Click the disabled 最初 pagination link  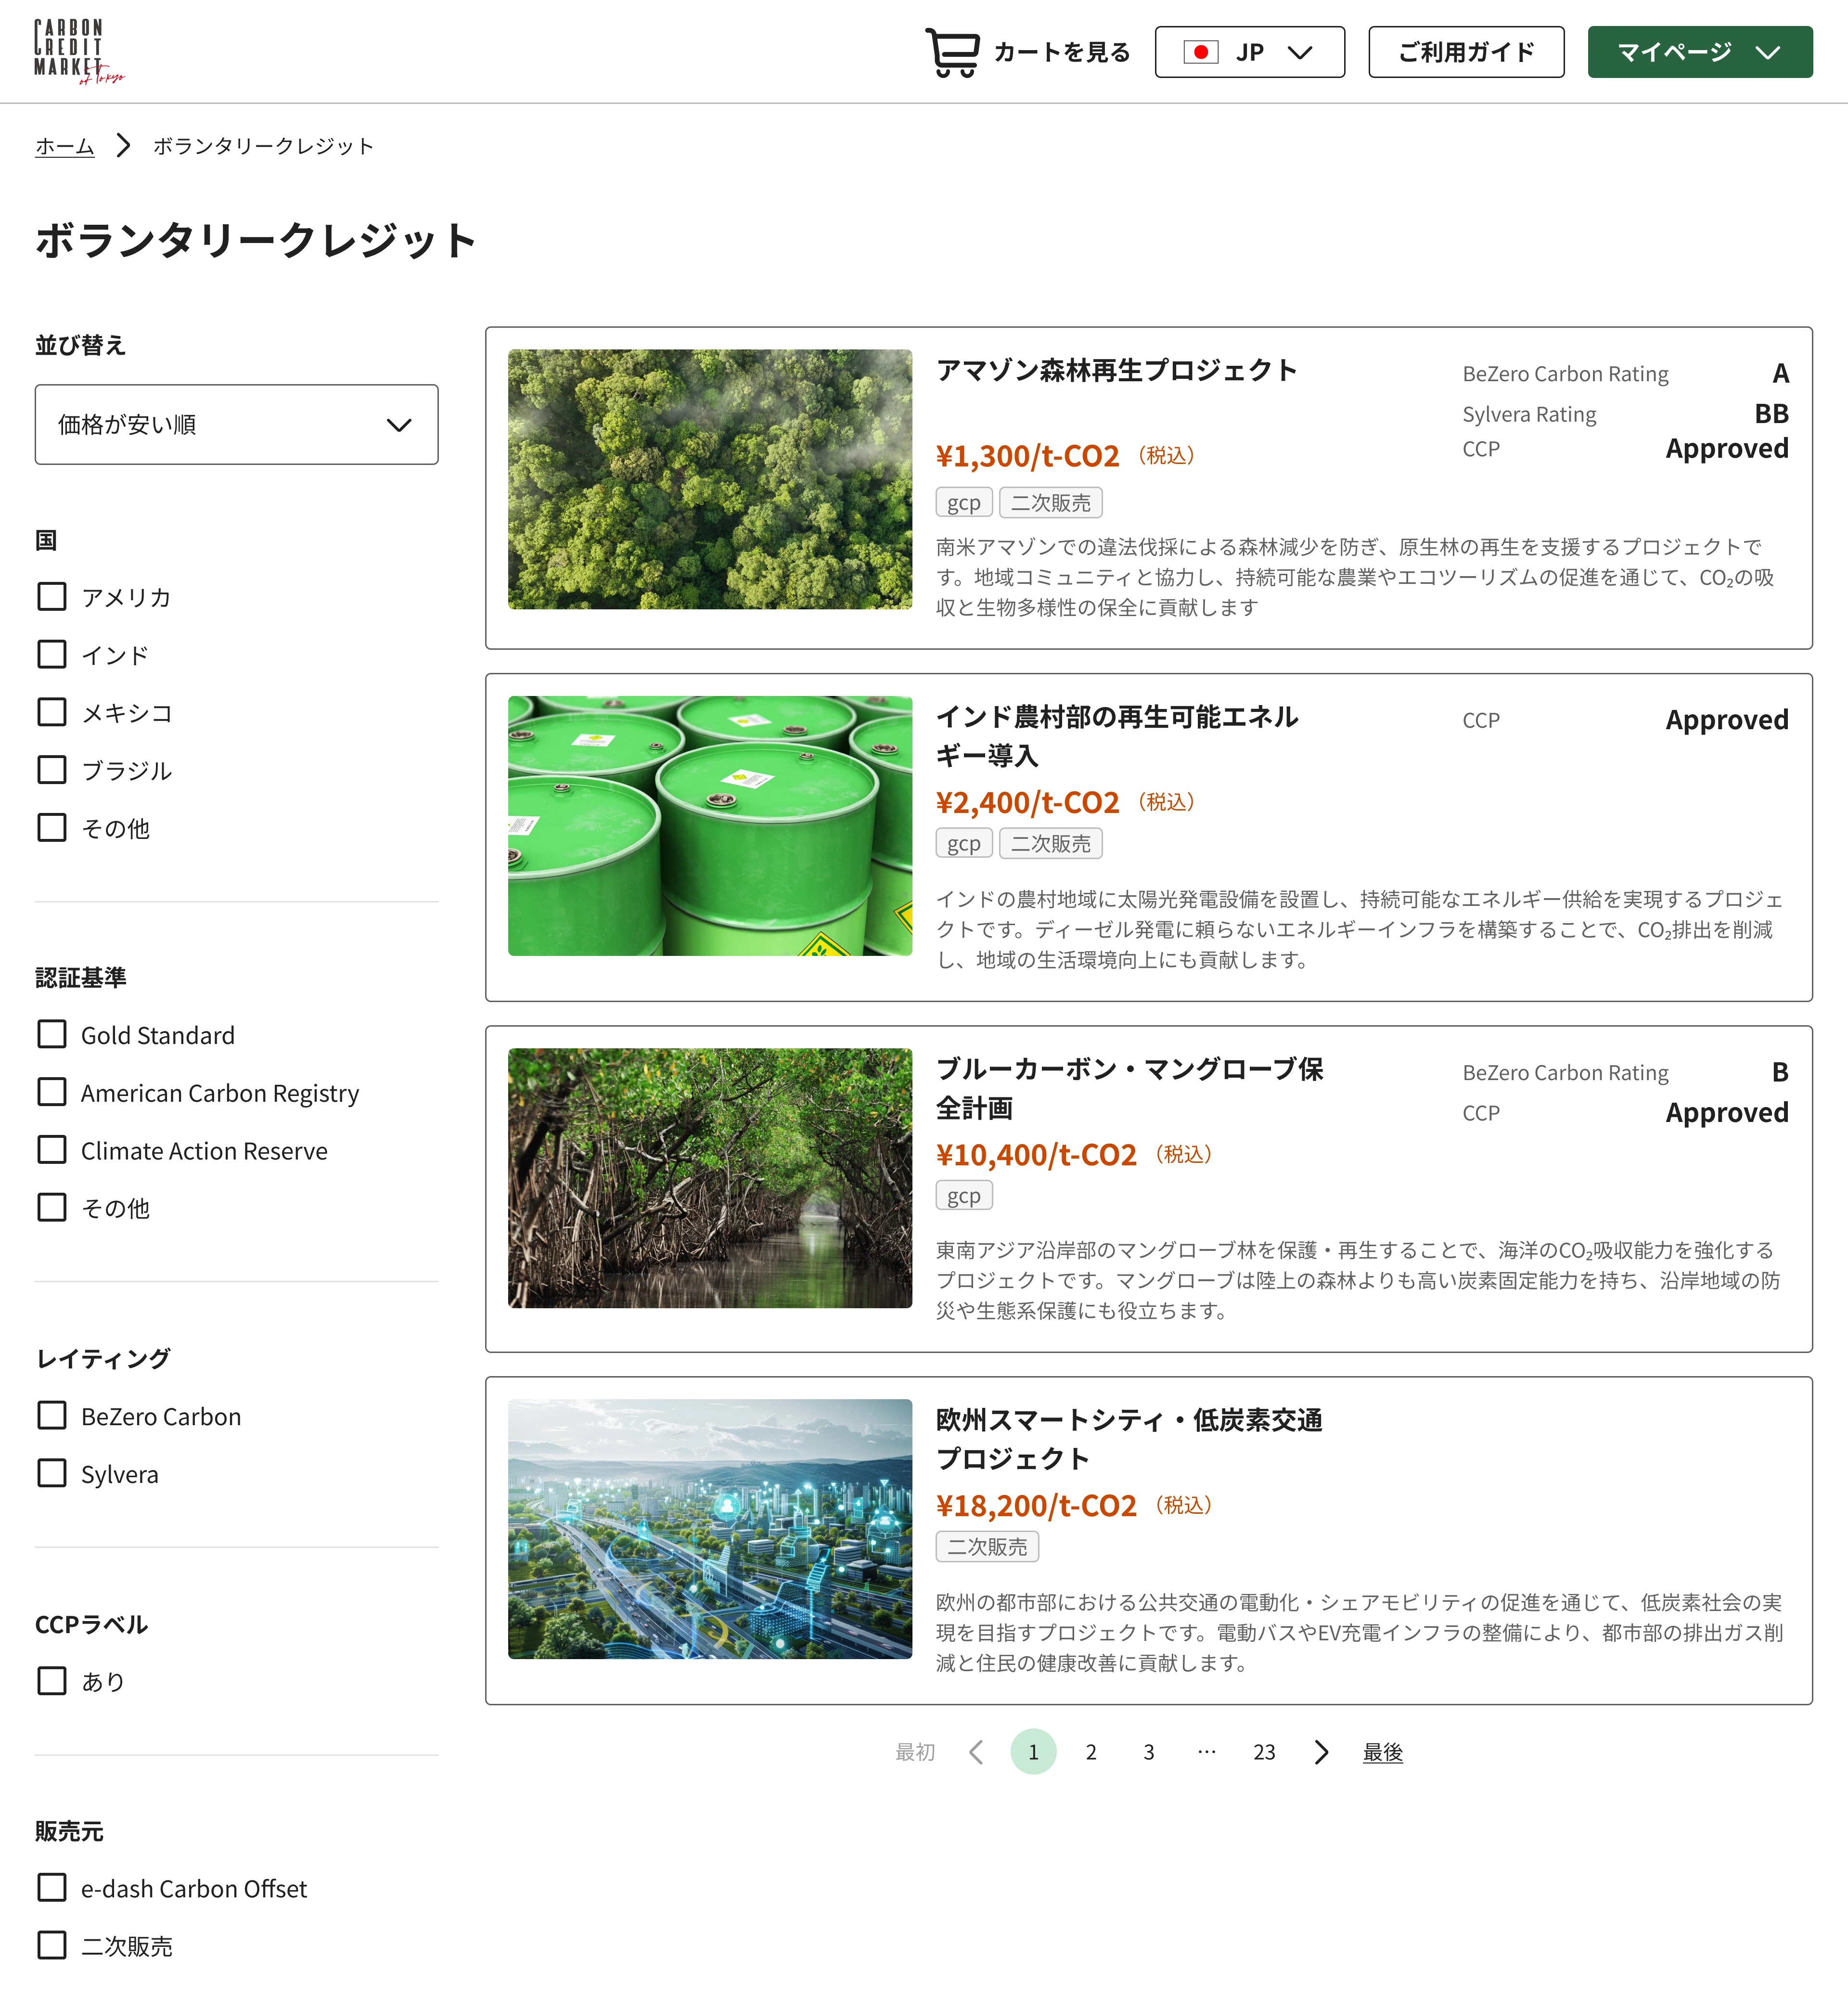tap(915, 1752)
